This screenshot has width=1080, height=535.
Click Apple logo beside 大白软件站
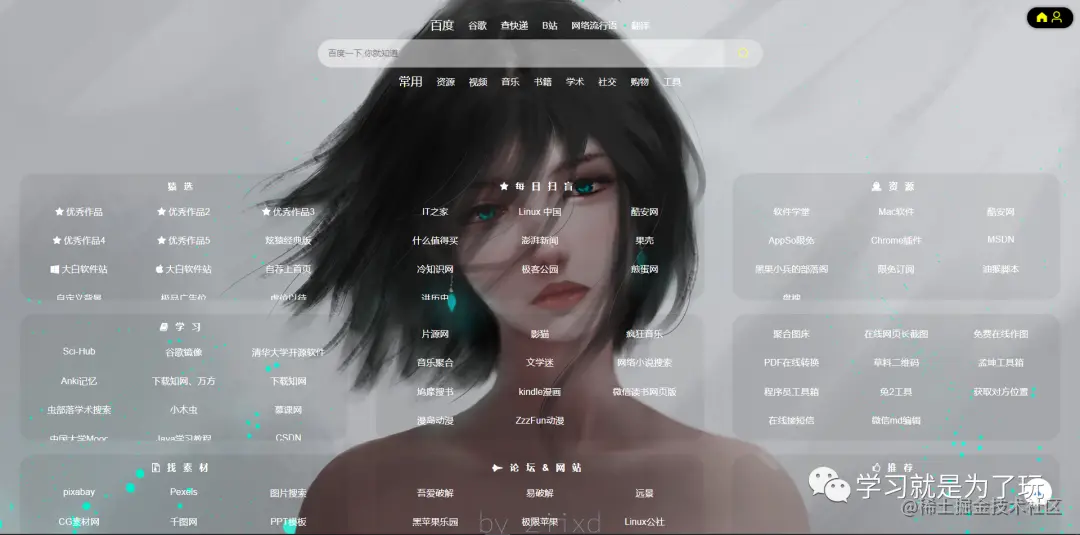[x=159, y=269]
